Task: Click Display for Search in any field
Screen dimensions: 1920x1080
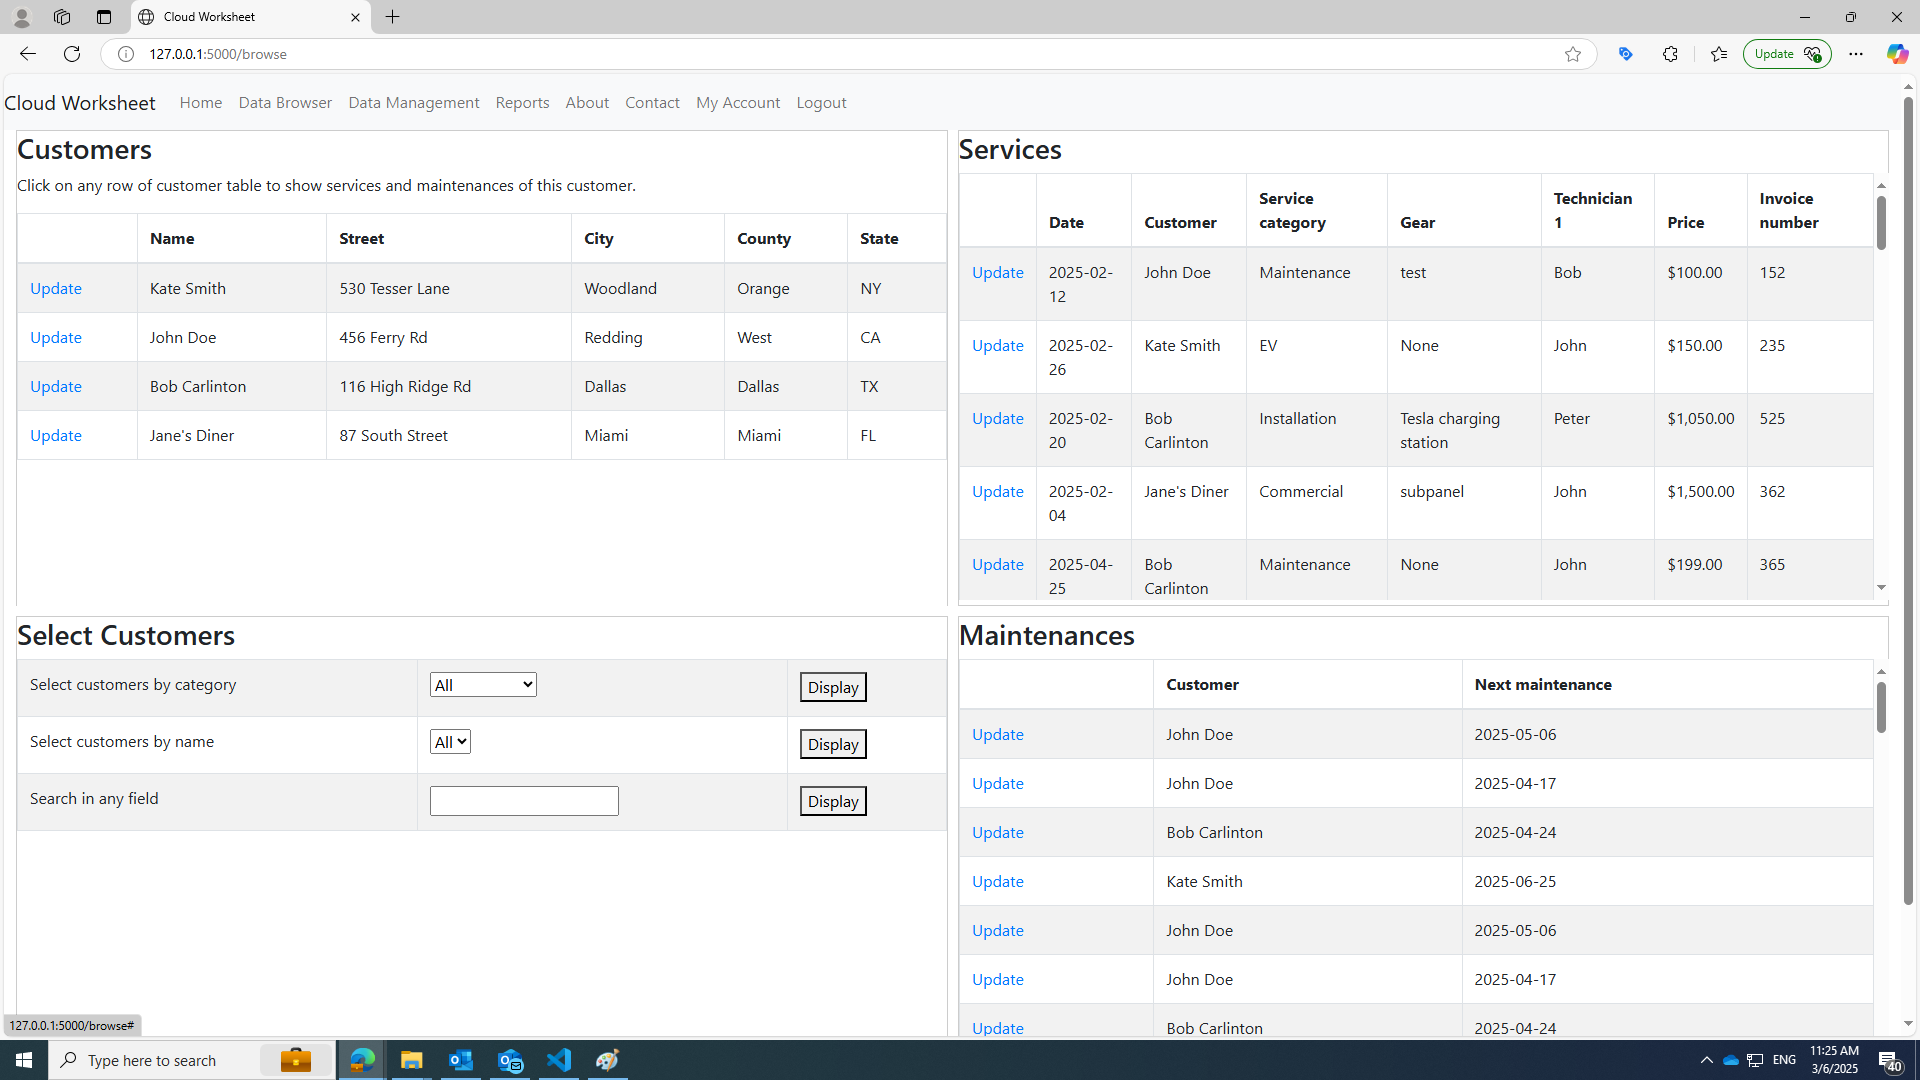Action: pyautogui.click(x=833, y=801)
